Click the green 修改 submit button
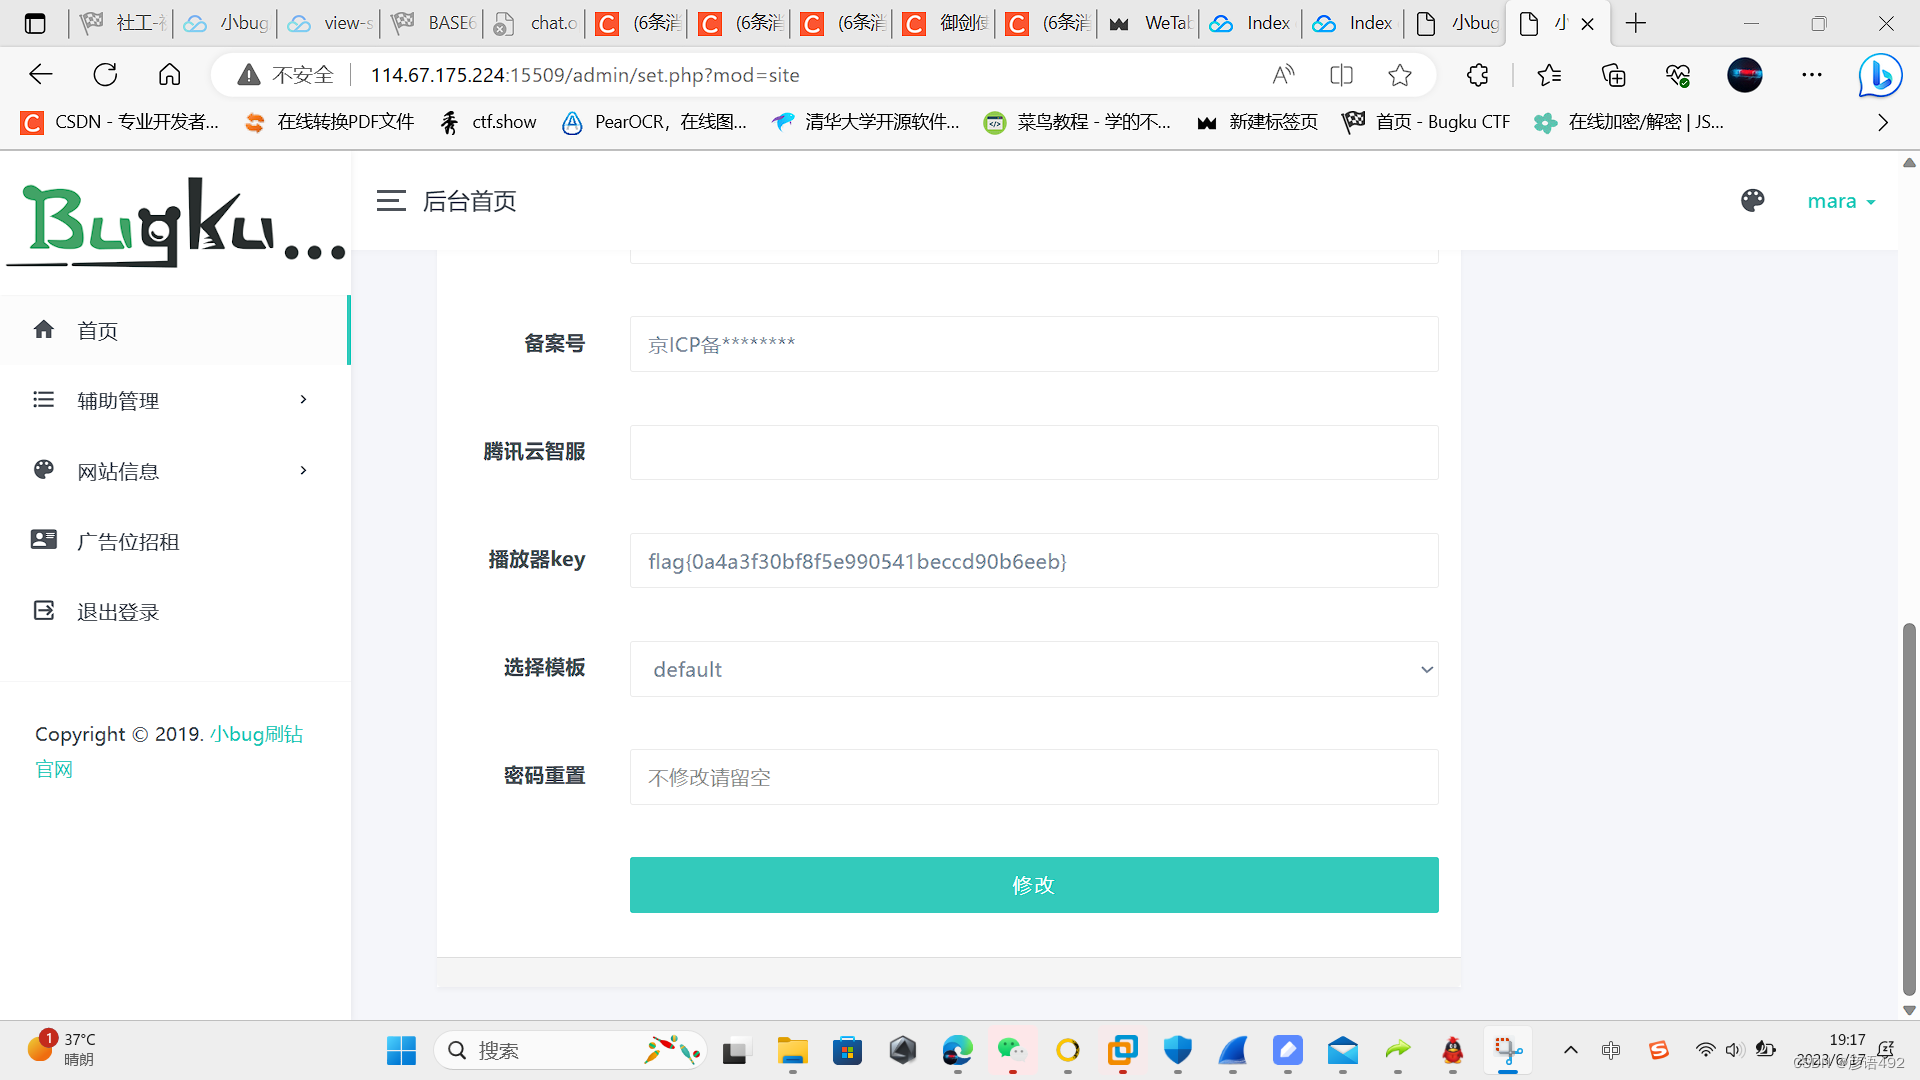This screenshot has height=1080, width=1920. coord(1033,885)
